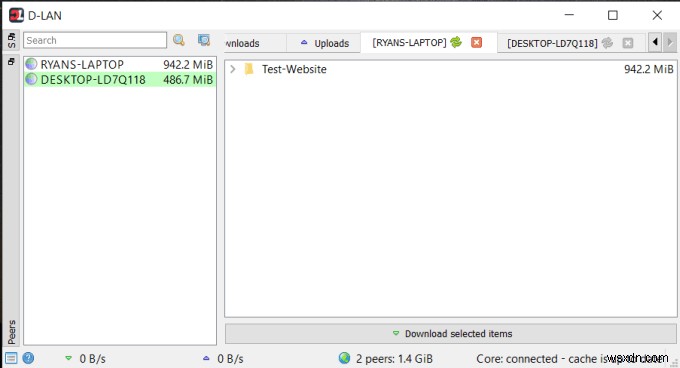Switch to the Uploads tab
The width and height of the screenshot is (680, 368).
(x=324, y=43)
